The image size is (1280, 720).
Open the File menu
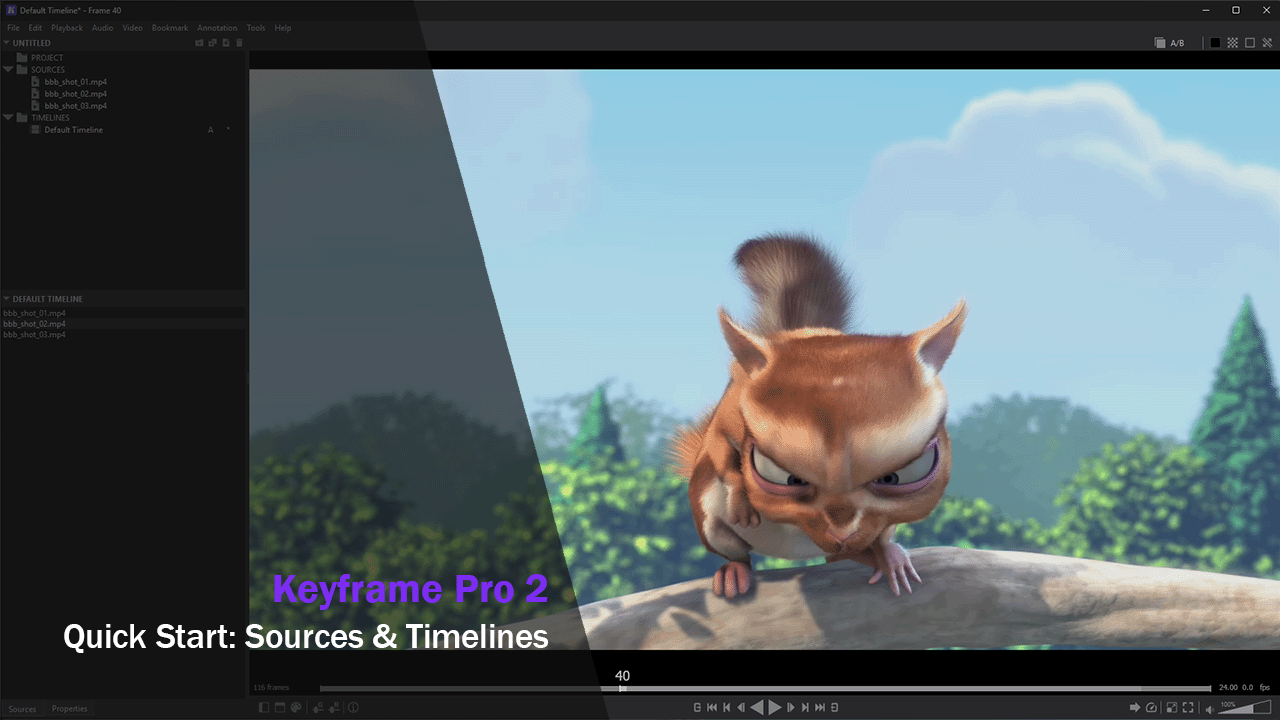pos(13,28)
